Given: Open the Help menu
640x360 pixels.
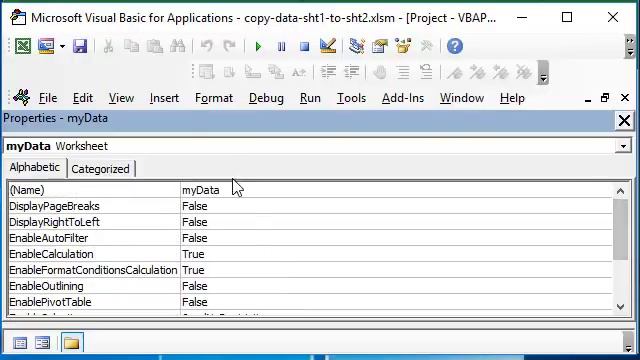Looking at the screenshot, I should [512, 98].
